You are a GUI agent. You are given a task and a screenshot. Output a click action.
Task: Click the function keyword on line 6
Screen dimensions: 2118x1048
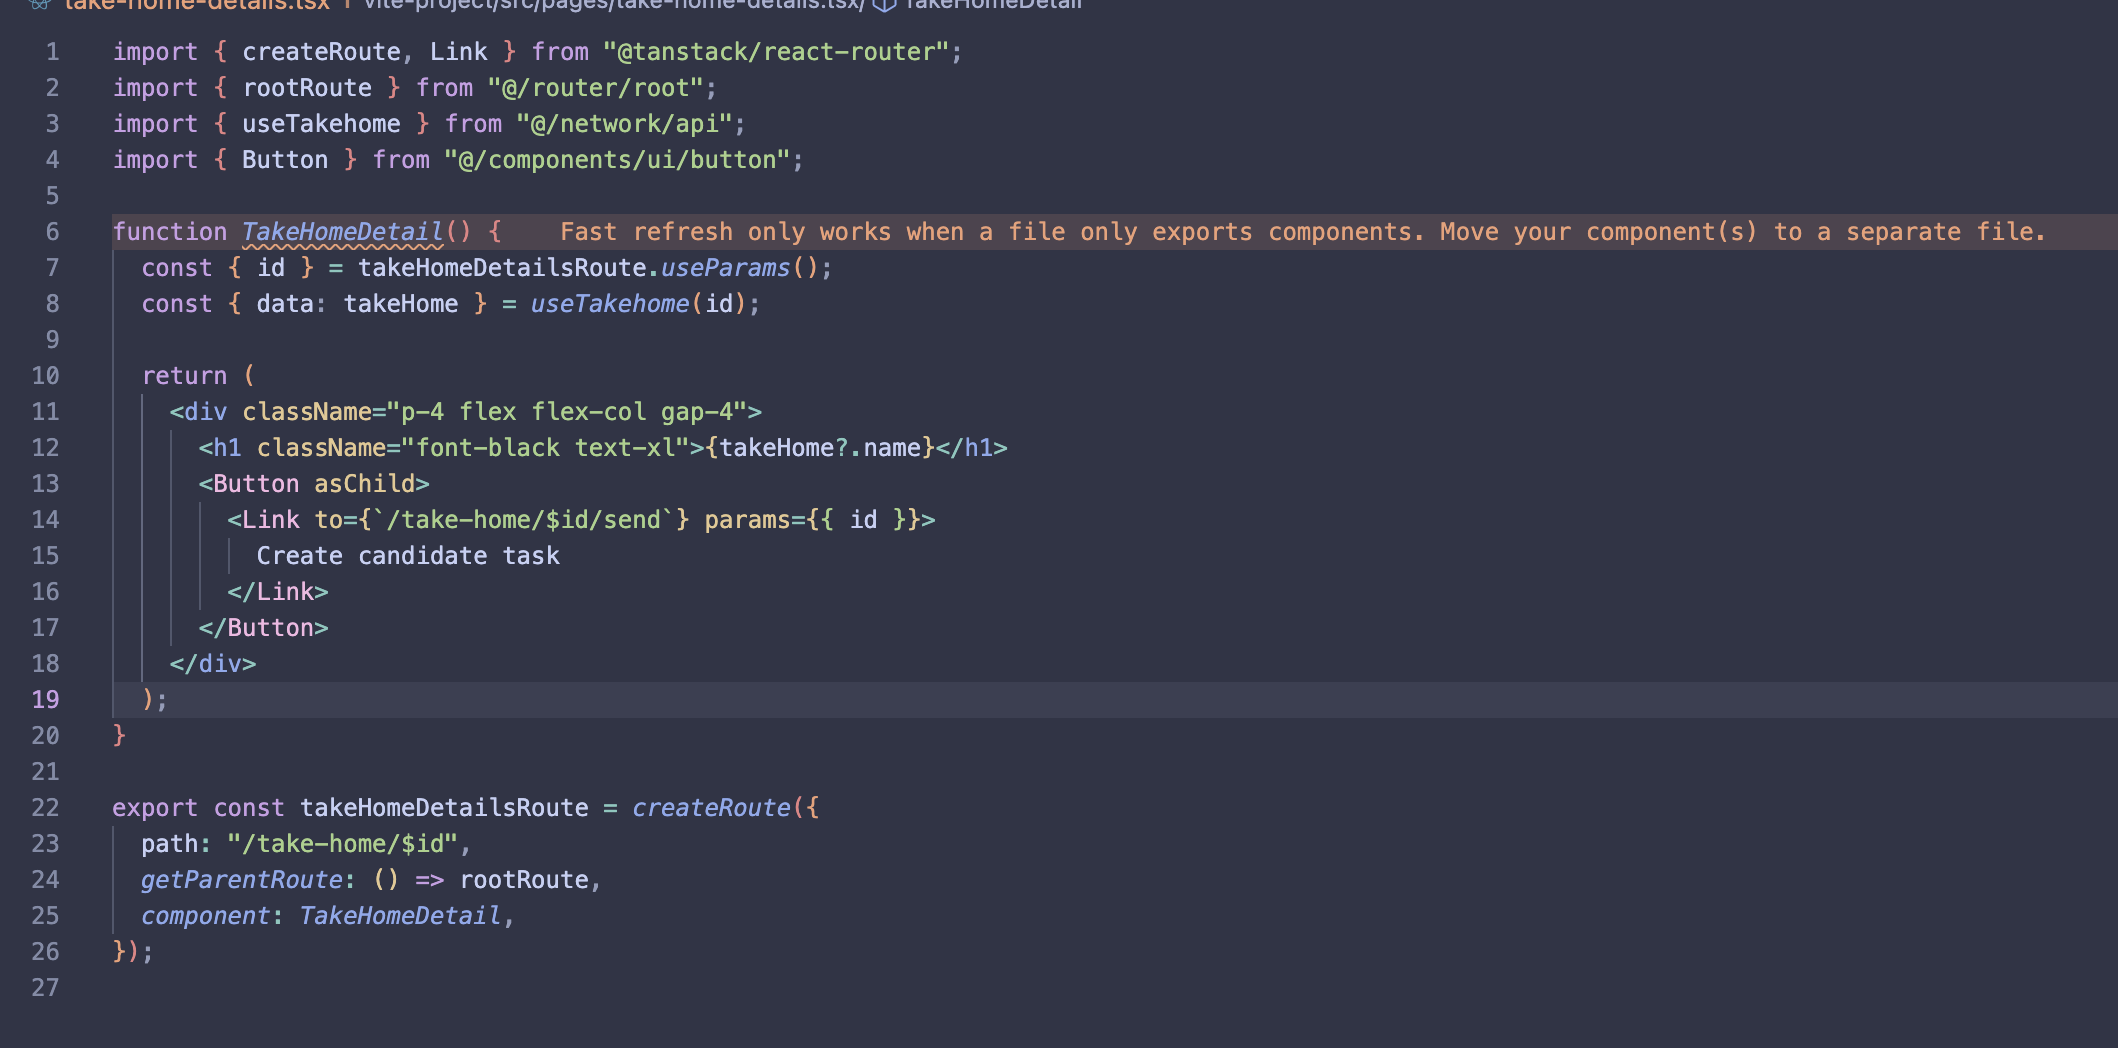click(x=170, y=232)
